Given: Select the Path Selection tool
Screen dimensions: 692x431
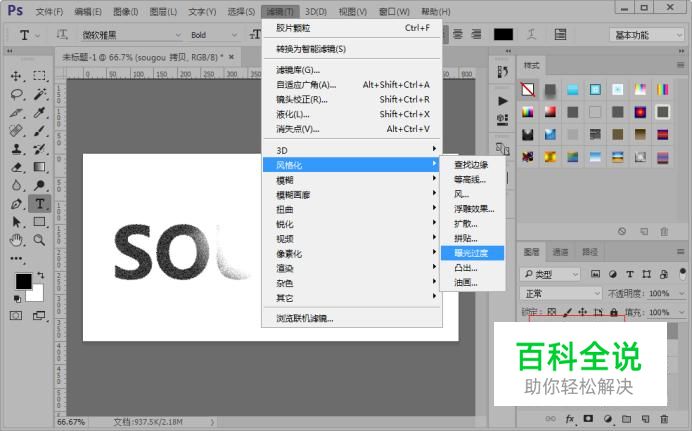Looking at the screenshot, I should click(16, 222).
